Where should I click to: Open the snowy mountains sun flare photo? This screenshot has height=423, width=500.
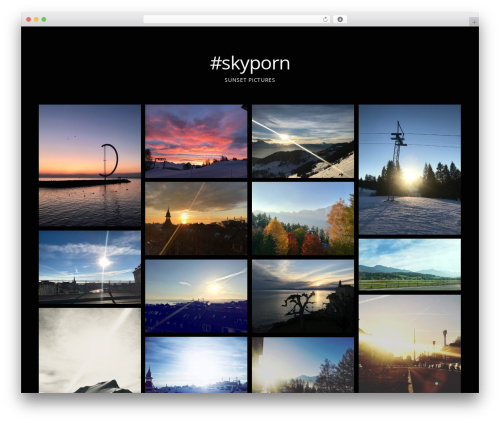coord(303,141)
